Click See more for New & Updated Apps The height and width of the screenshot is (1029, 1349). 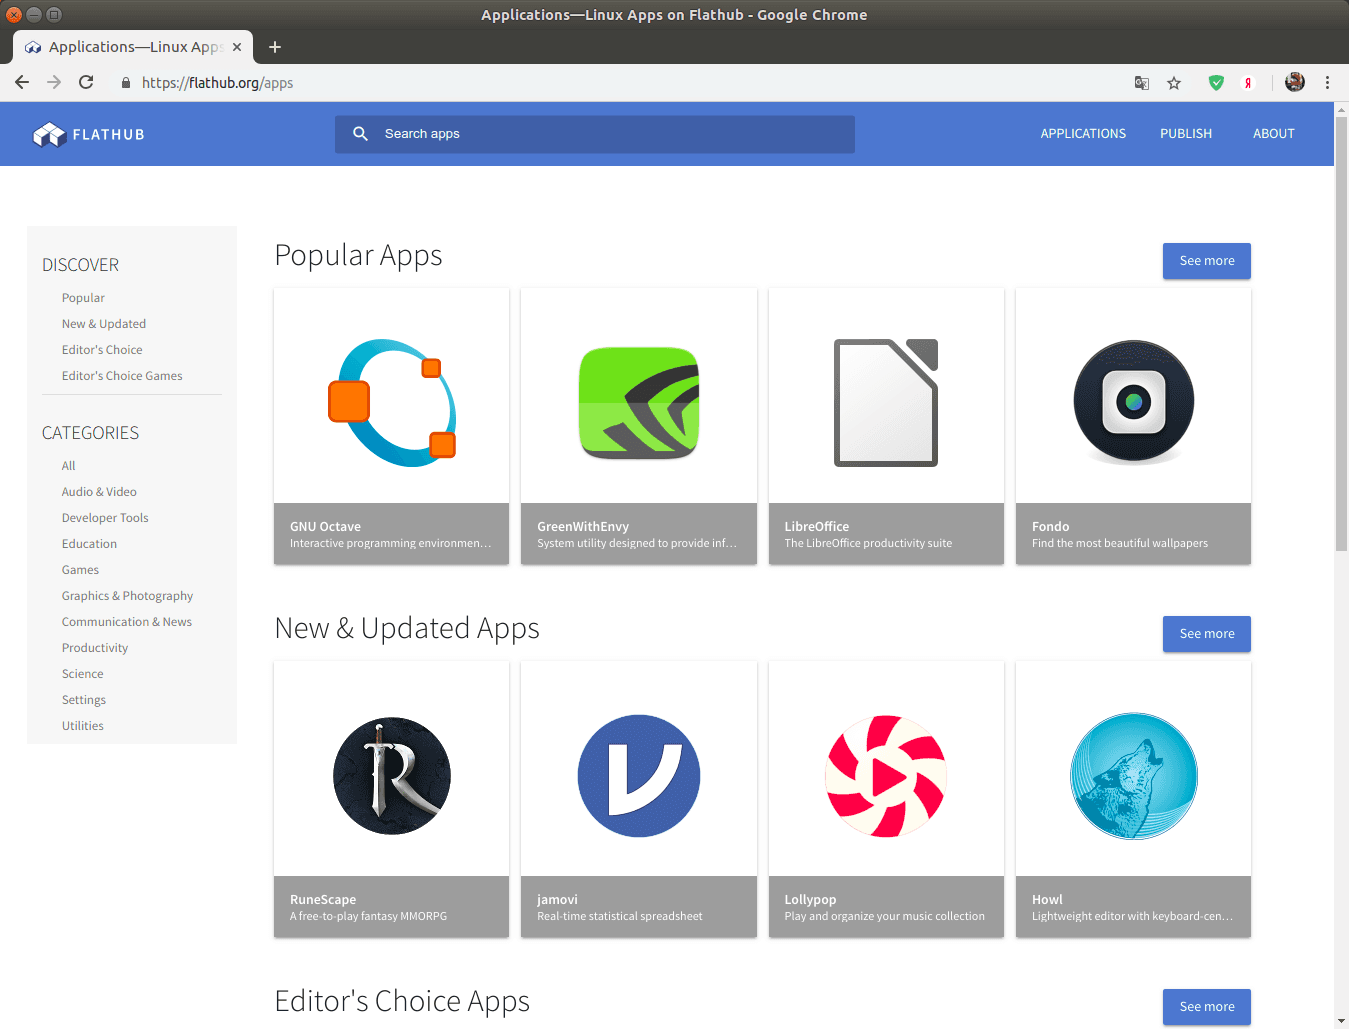tap(1207, 634)
